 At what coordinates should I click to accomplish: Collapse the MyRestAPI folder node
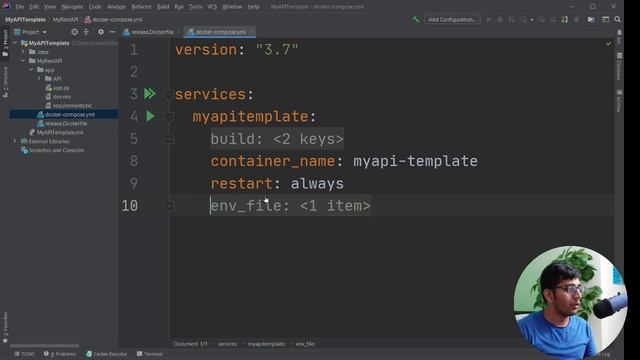[24, 61]
